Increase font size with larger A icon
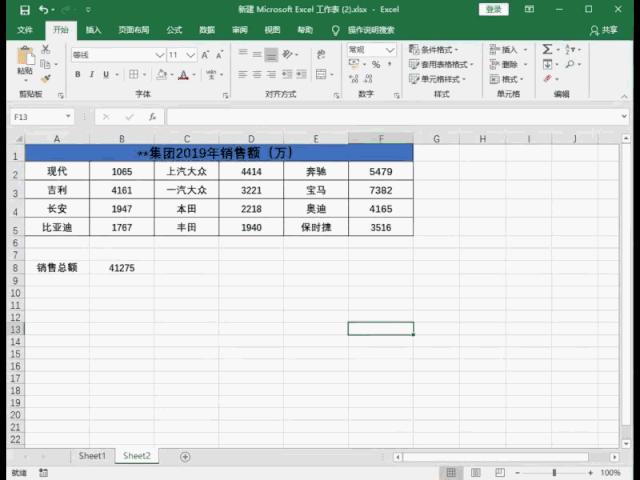This screenshot has height=480, width=640. pyautogui.click(x=205, y=55)
